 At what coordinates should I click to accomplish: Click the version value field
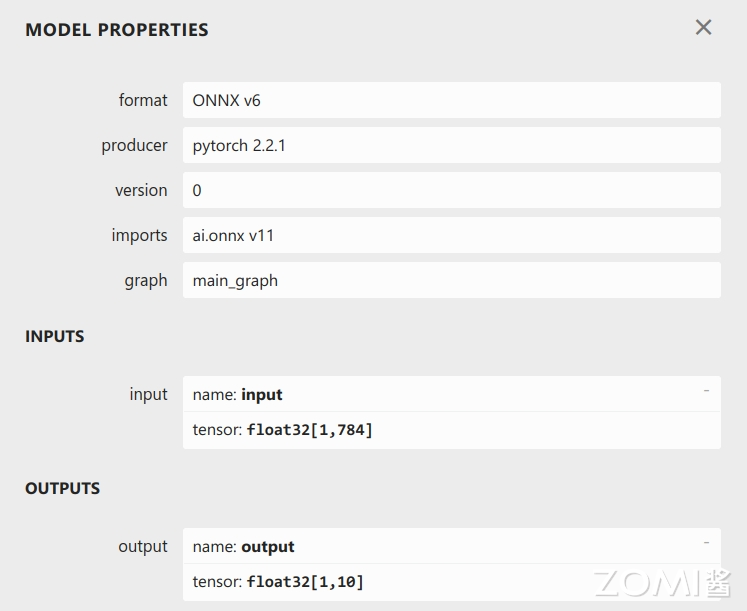(451, 190)
